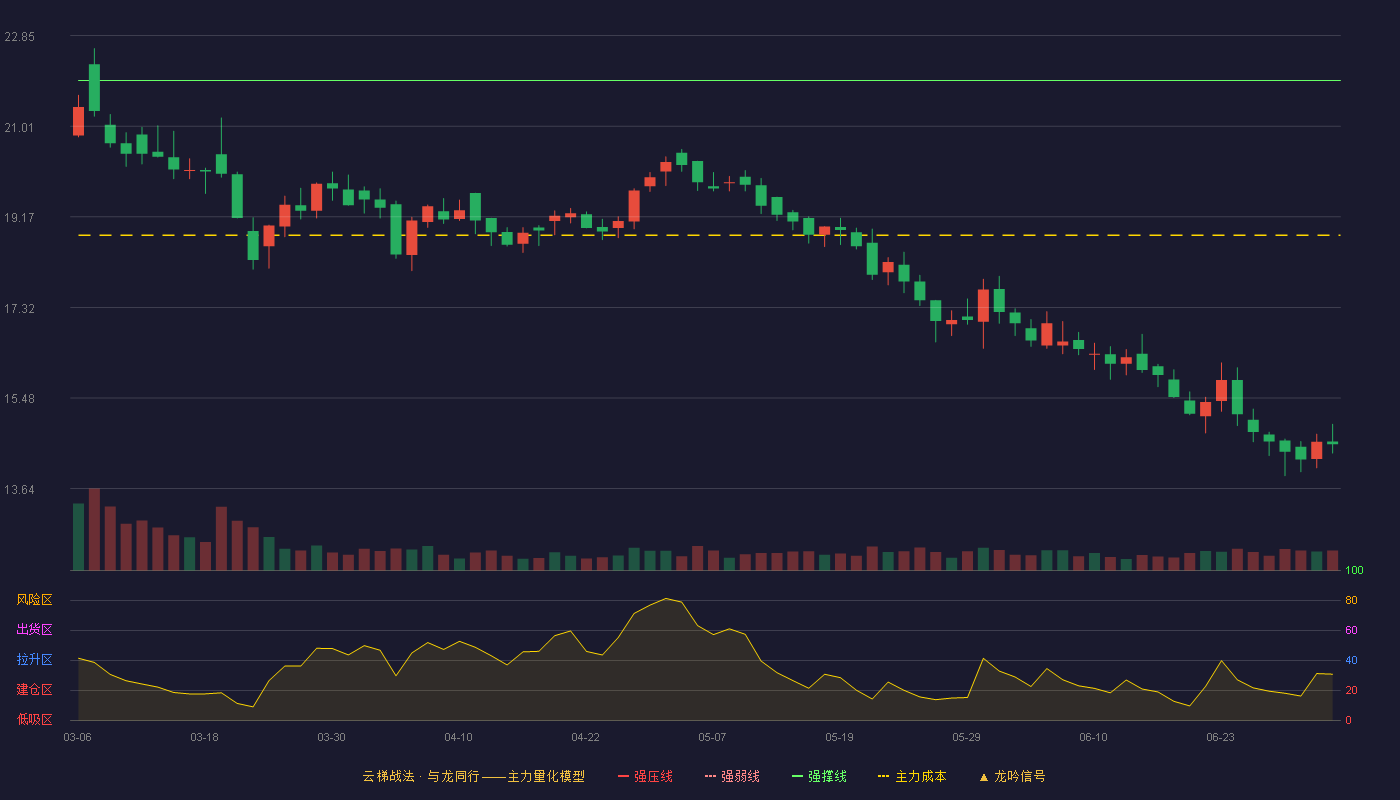Click the 19.17 price axis label

(19, 217)
